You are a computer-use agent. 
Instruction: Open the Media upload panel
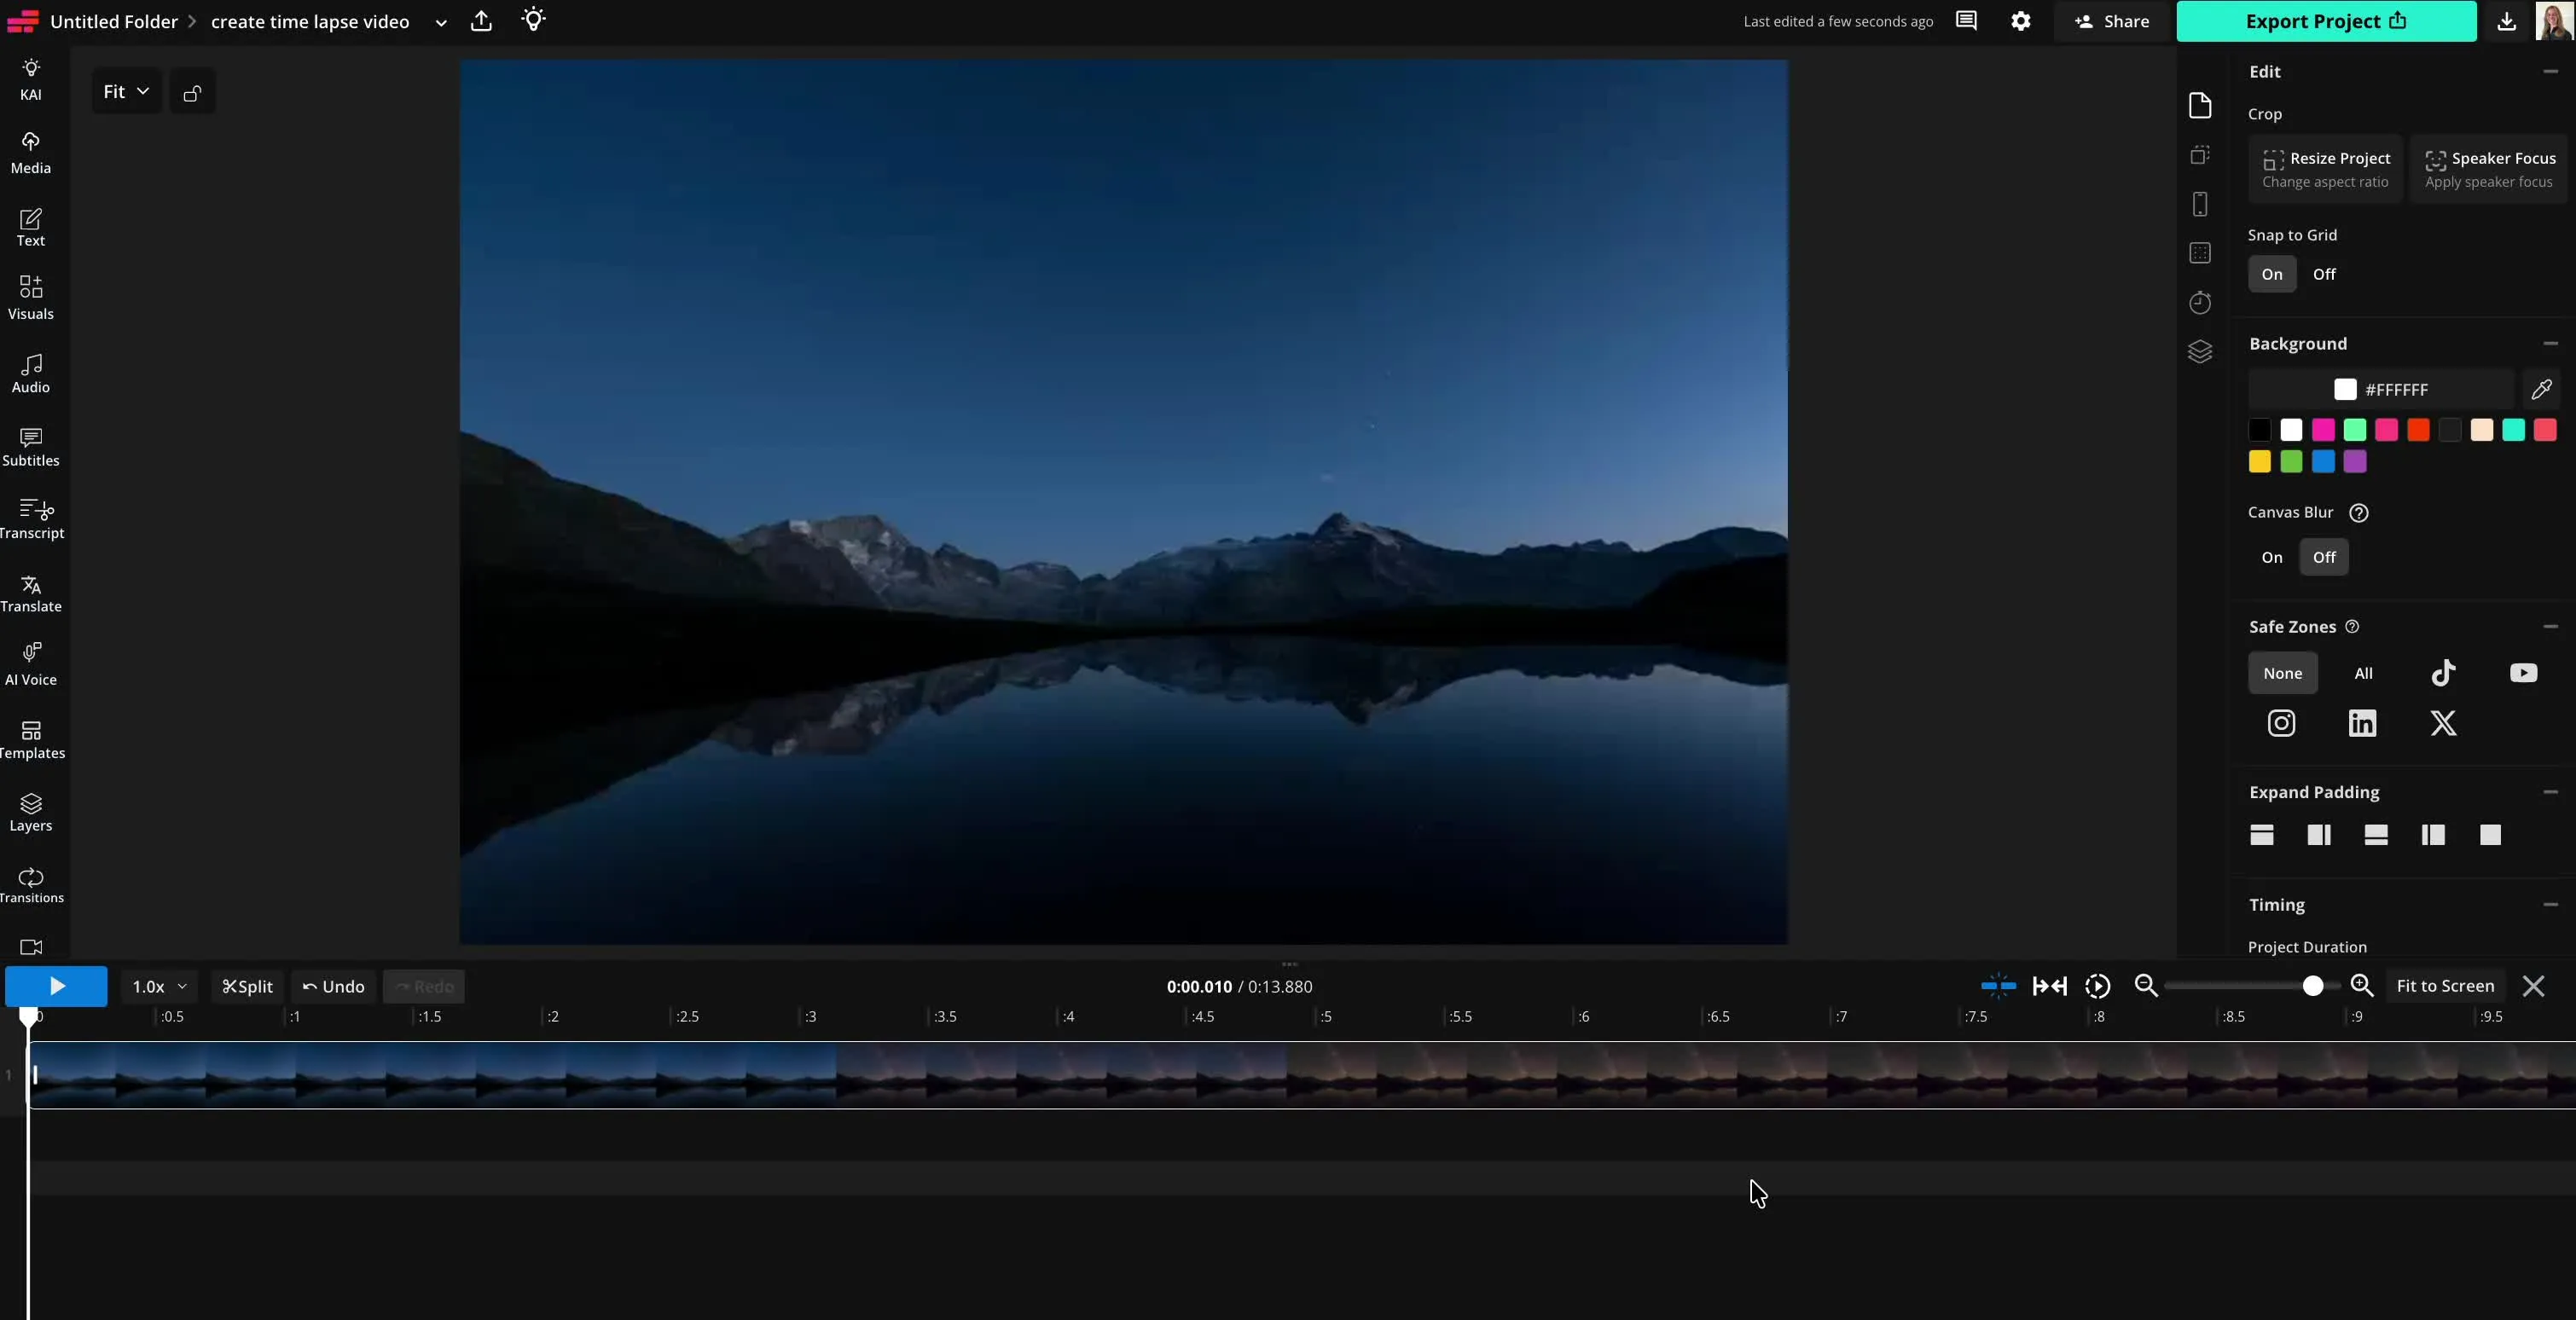coord(31,153)
